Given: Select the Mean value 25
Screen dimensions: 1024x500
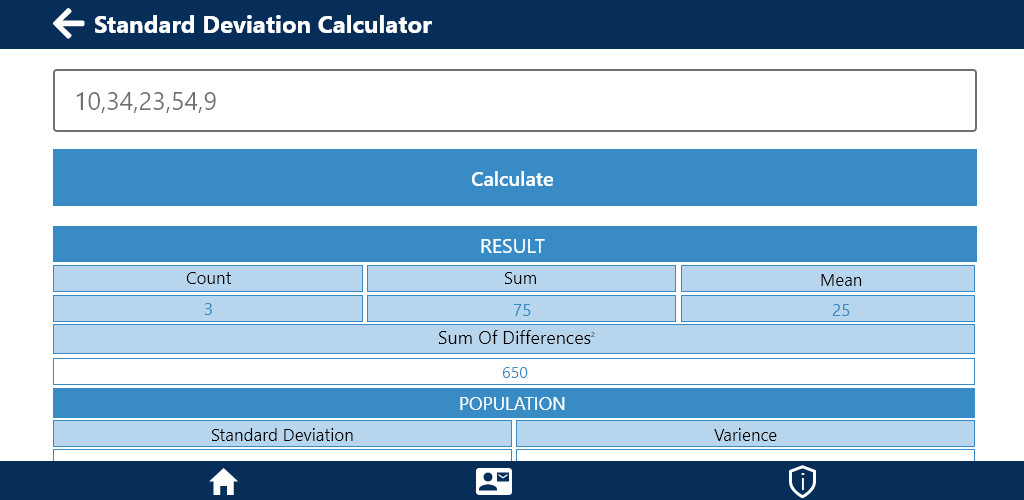Looking at the screenshot, I should point(828,309).
